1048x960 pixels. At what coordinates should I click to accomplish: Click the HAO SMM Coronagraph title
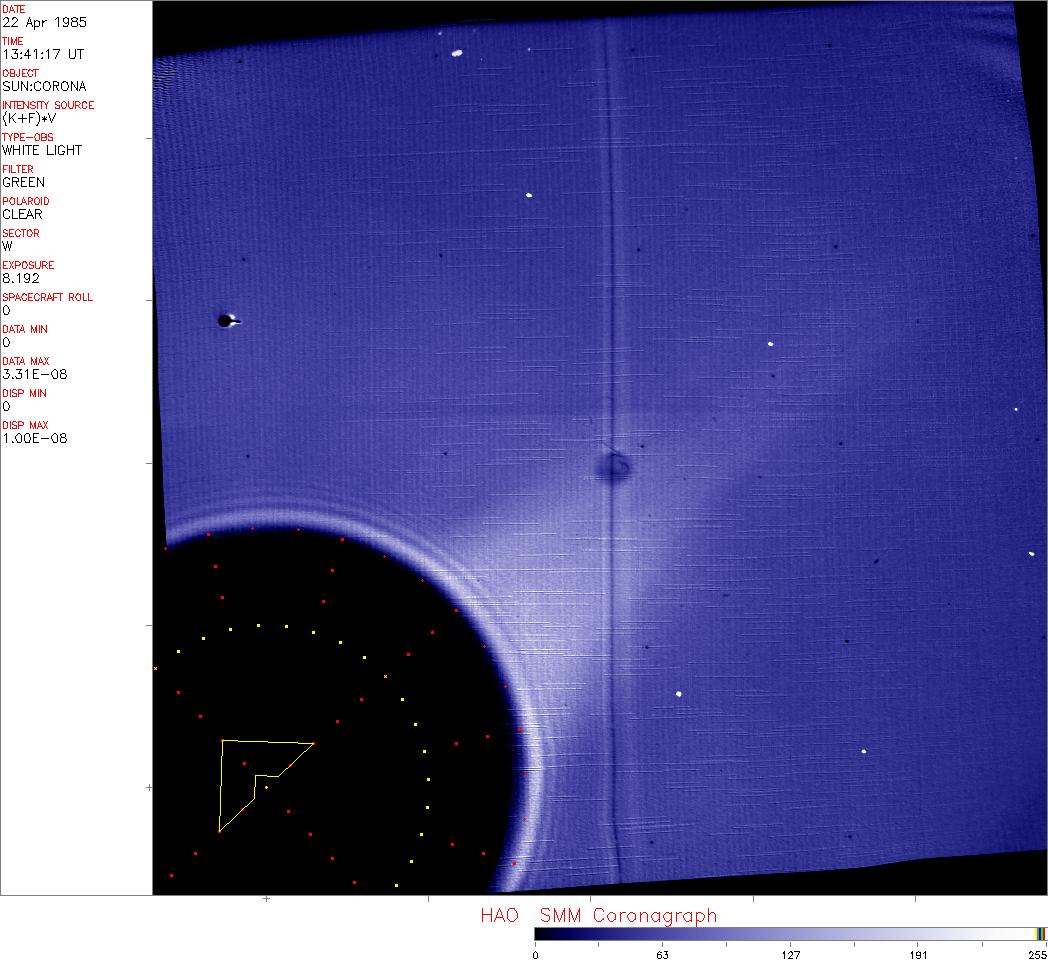[x=598, y=915]
